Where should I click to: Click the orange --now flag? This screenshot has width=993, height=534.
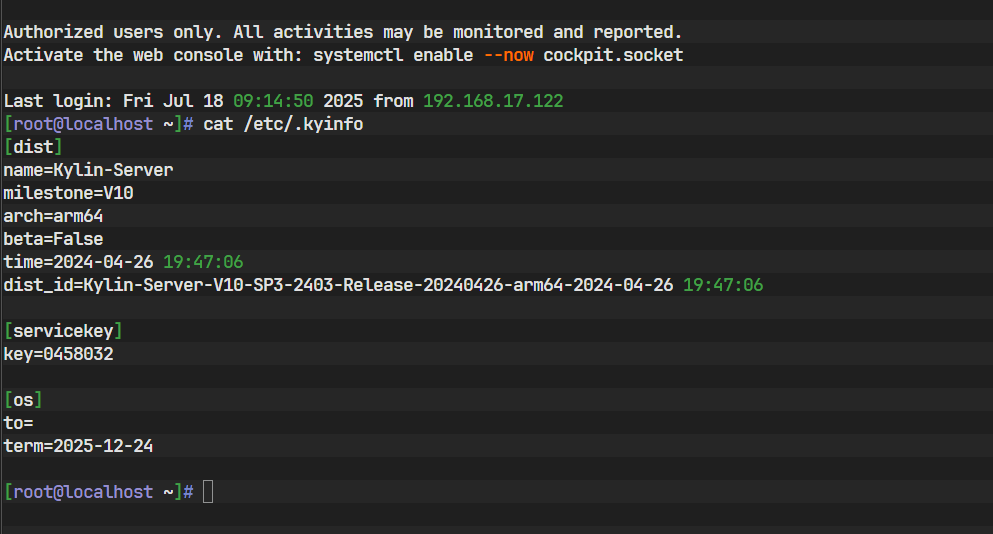click(x=508, y=55)
